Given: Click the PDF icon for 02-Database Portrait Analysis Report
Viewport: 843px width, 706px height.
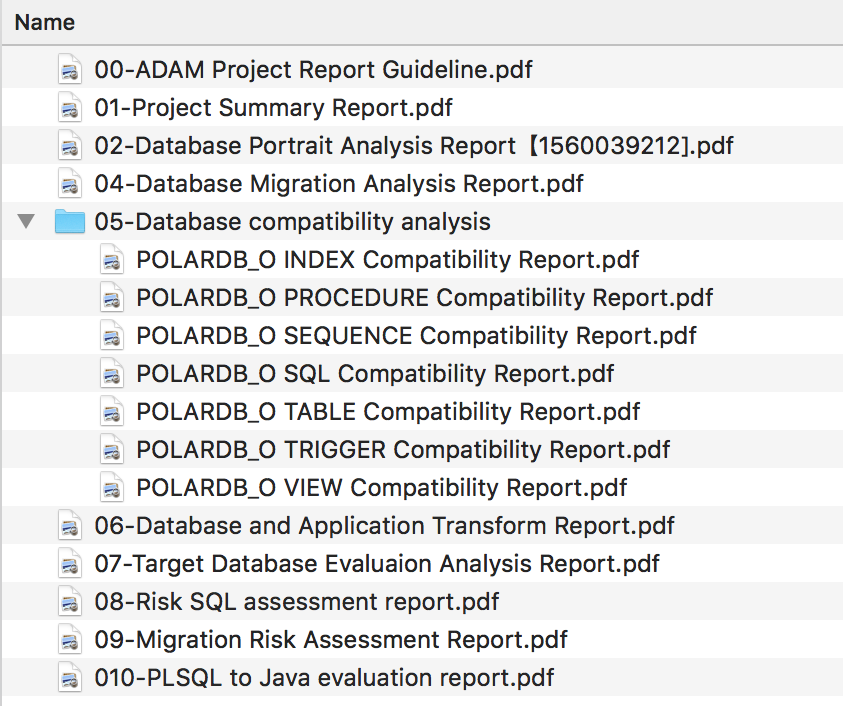Looking at the screenshot, I should point(70,146).
